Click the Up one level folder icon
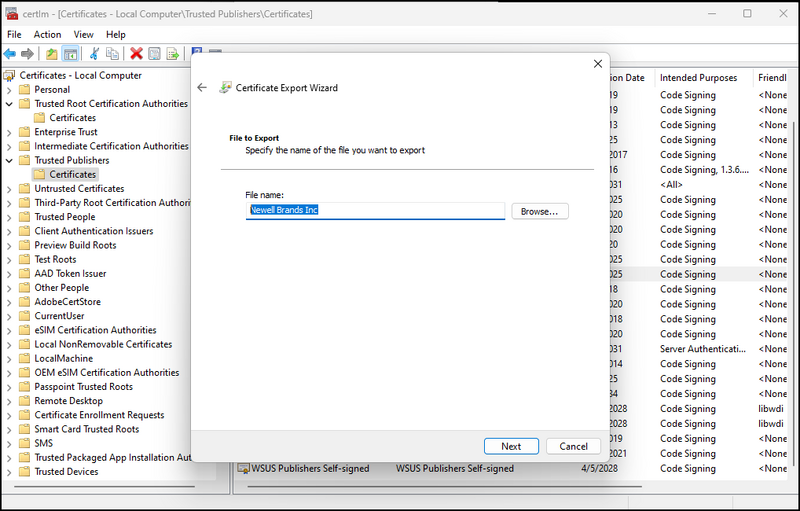The height and width of the screenshot is (511, 800). pos(52,54)
